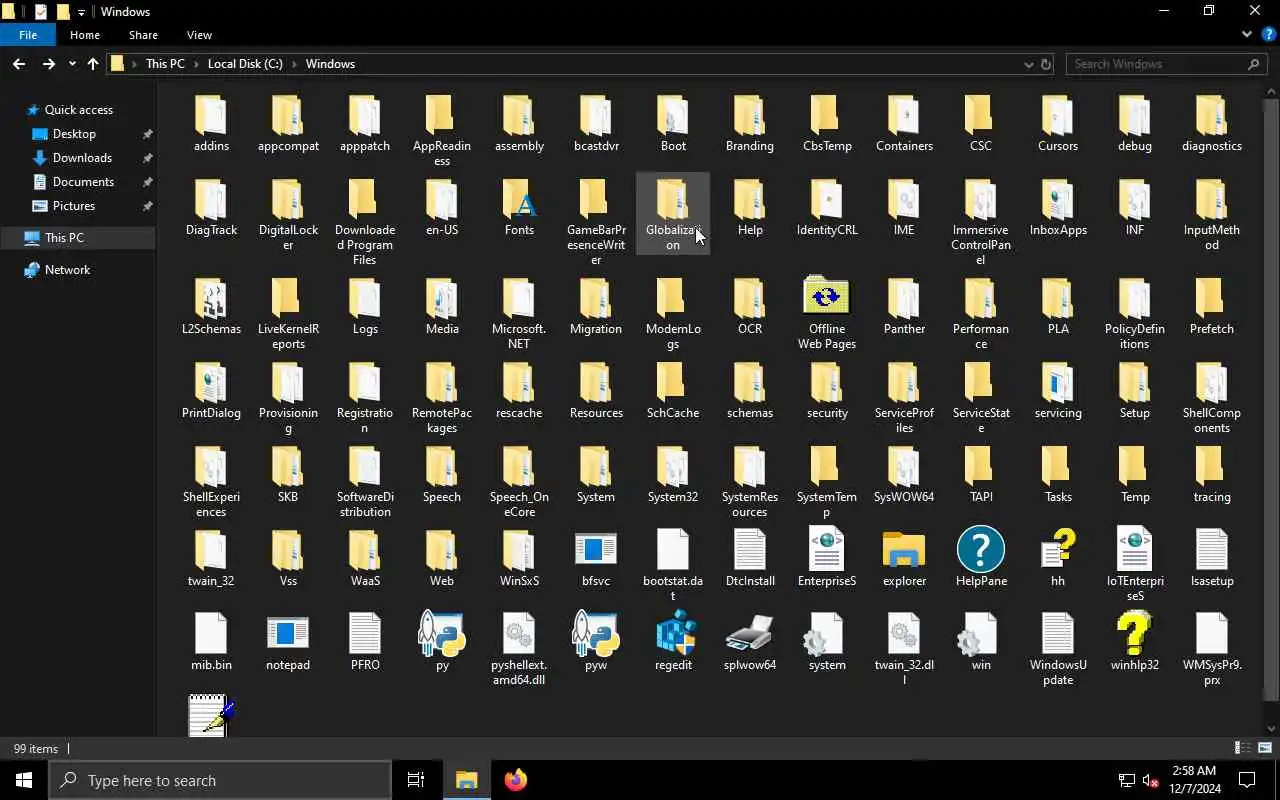This screenshot has width=1280, height=800.
Task: Open the Windows Start menu
Action: (24, 780)
